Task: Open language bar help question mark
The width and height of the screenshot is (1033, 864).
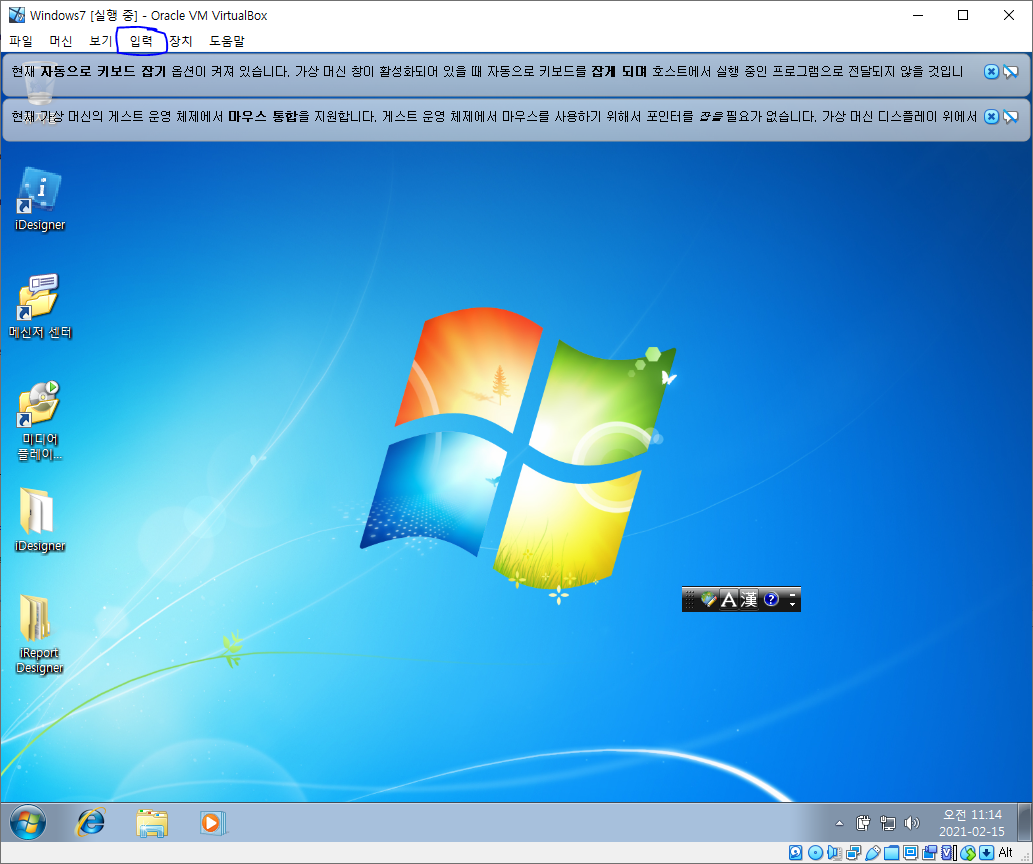Action: tap(771, 599)
